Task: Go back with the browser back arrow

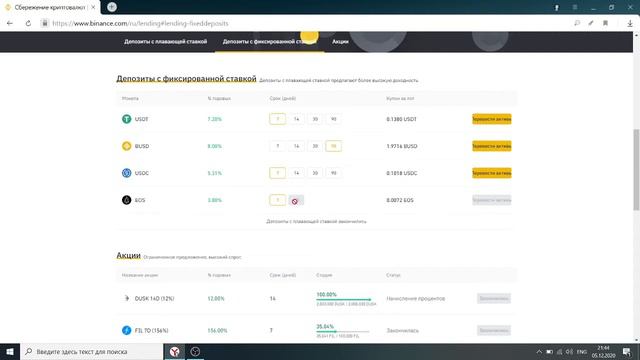Action: [x=10, y=23]
